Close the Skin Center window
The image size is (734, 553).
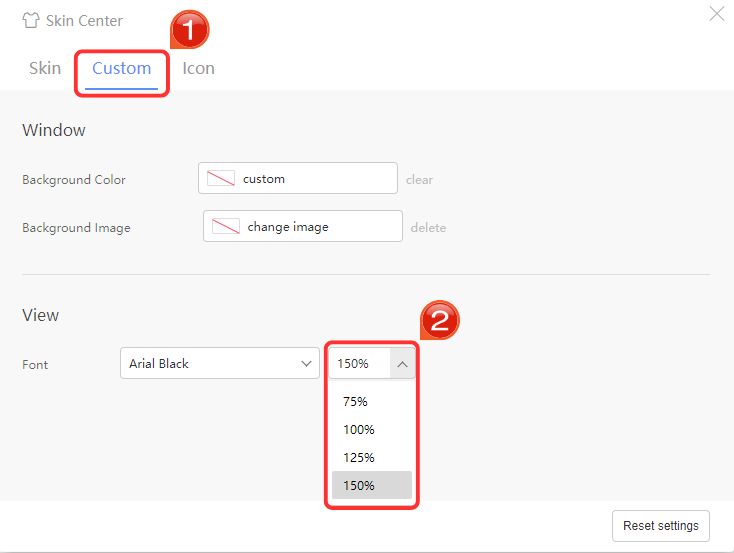[x=716, y=14]
